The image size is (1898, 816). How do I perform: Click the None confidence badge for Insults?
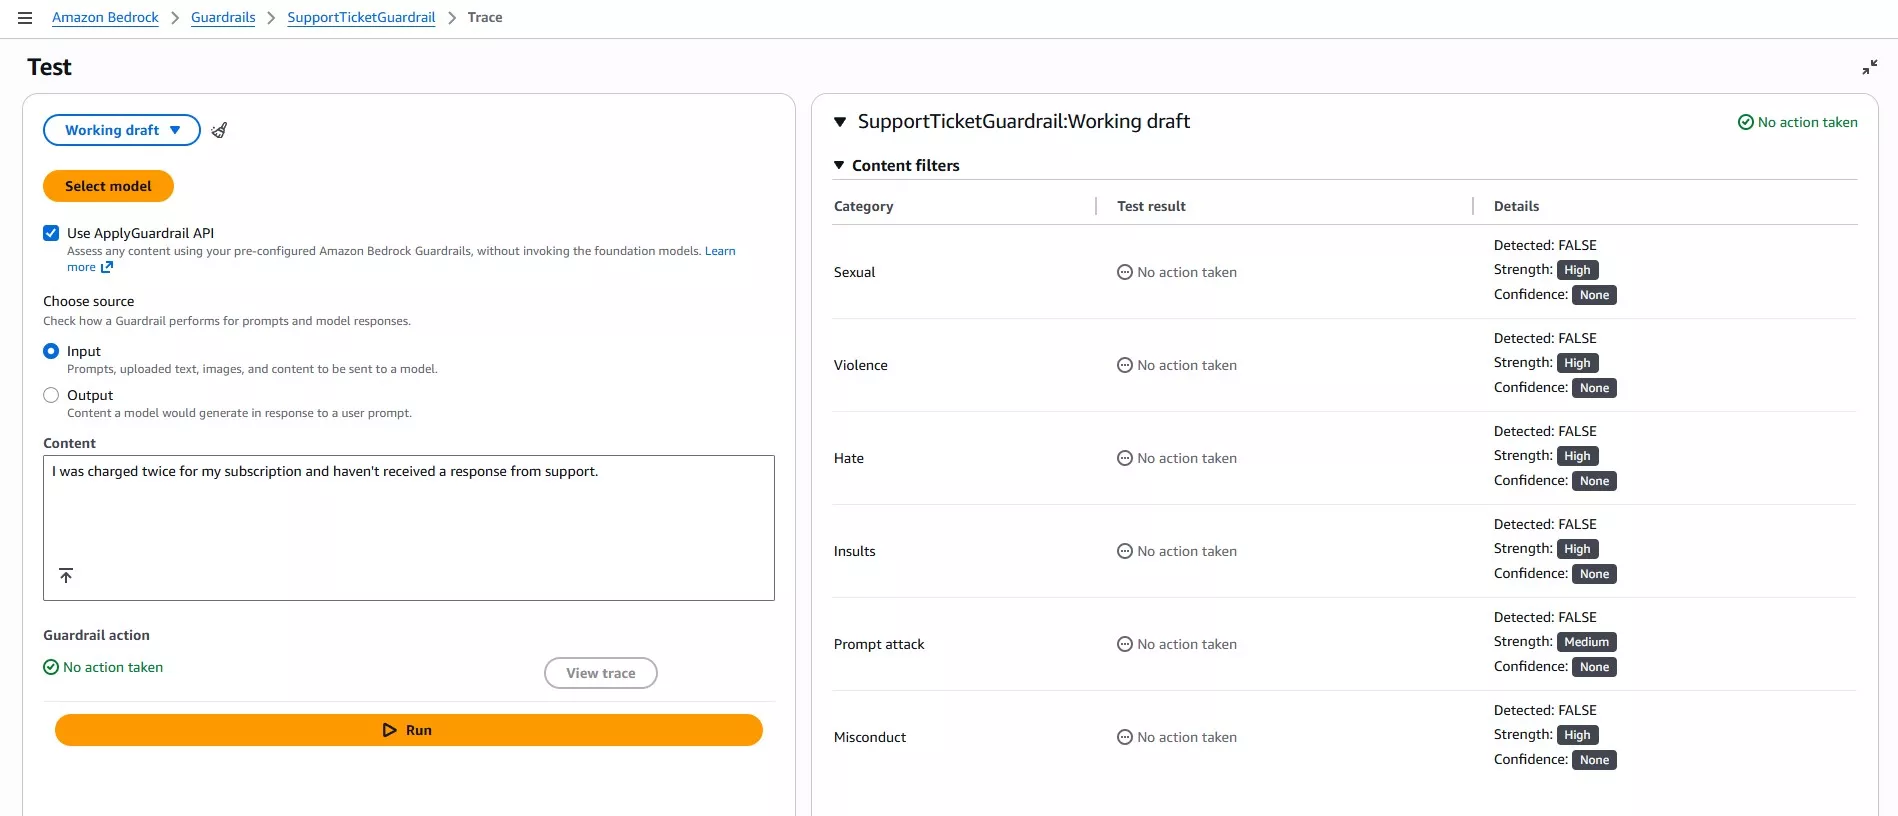click(x=1595, y=574)
